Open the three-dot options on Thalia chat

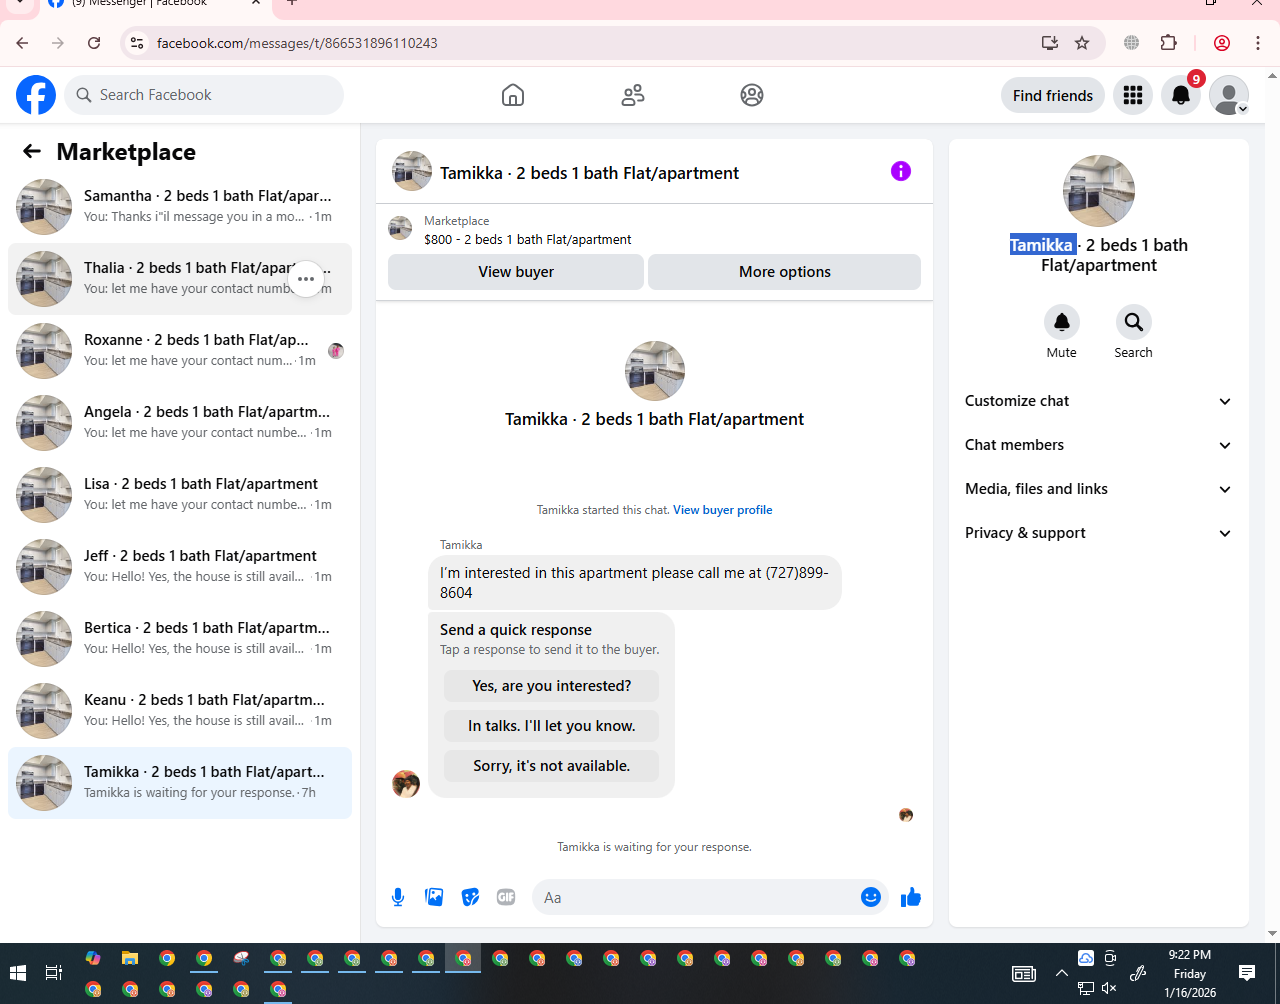pos(306,279)
